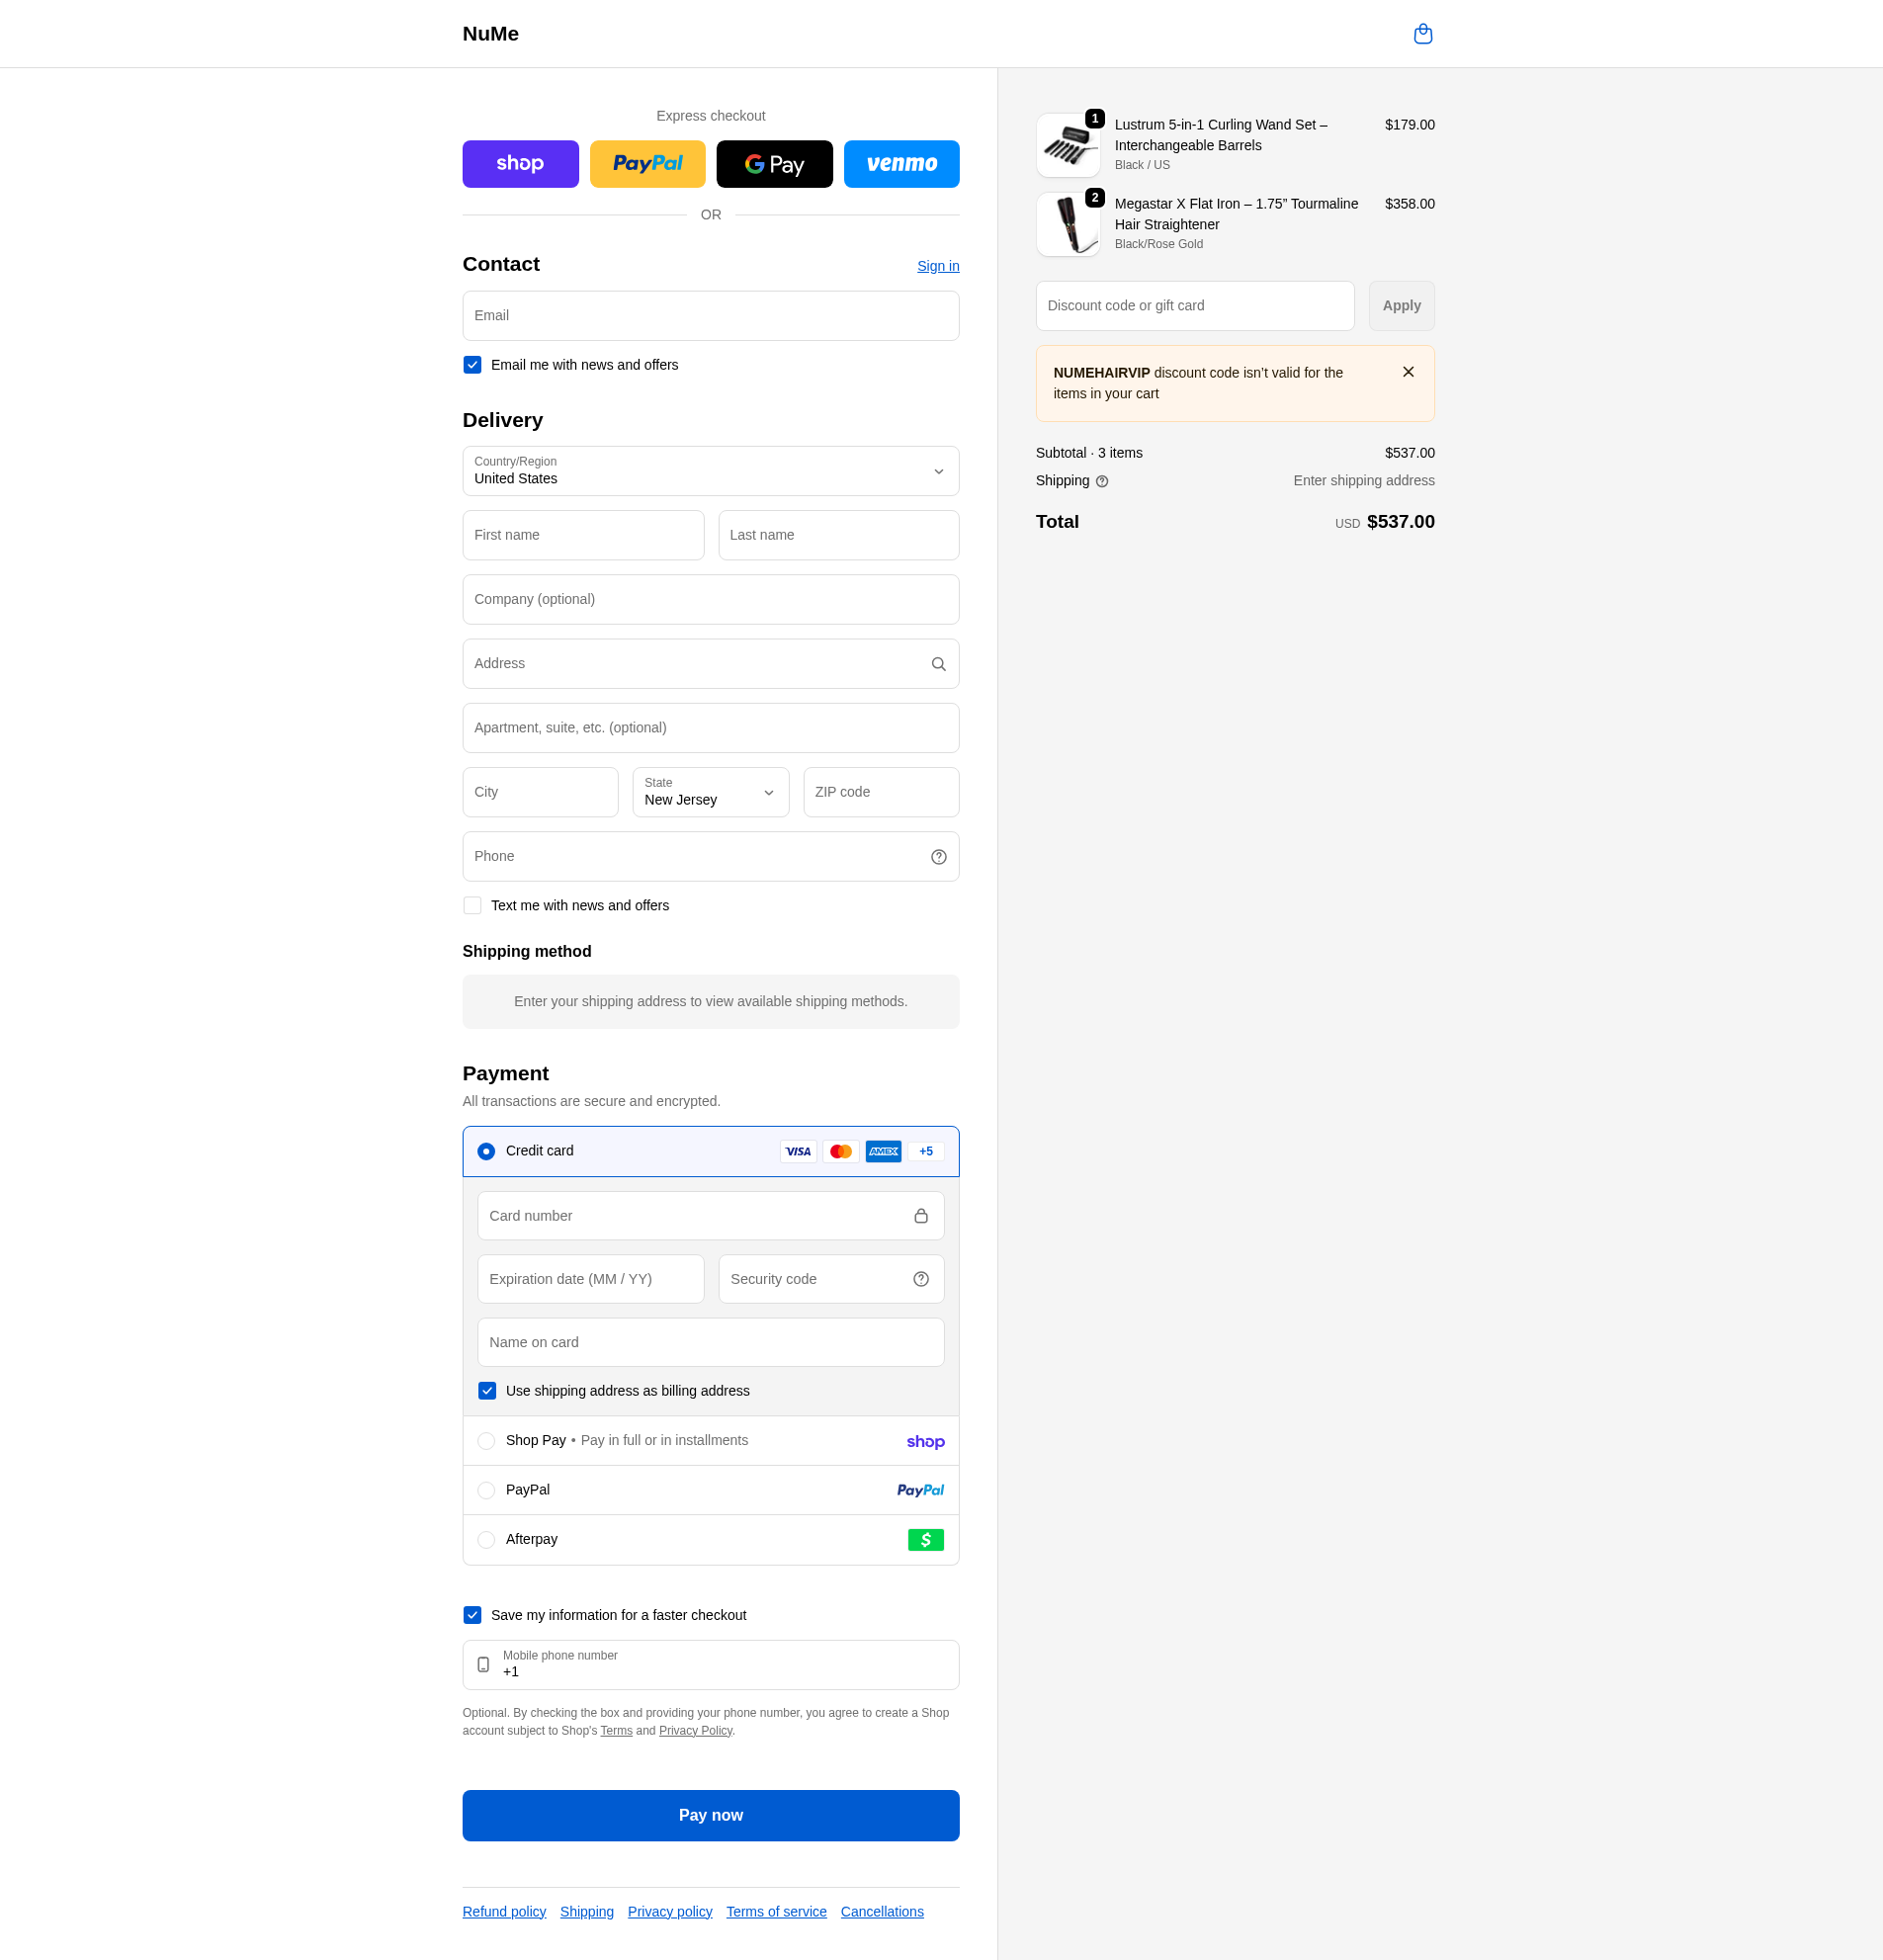Click the shipping info question mark icon

(1101, 481)
